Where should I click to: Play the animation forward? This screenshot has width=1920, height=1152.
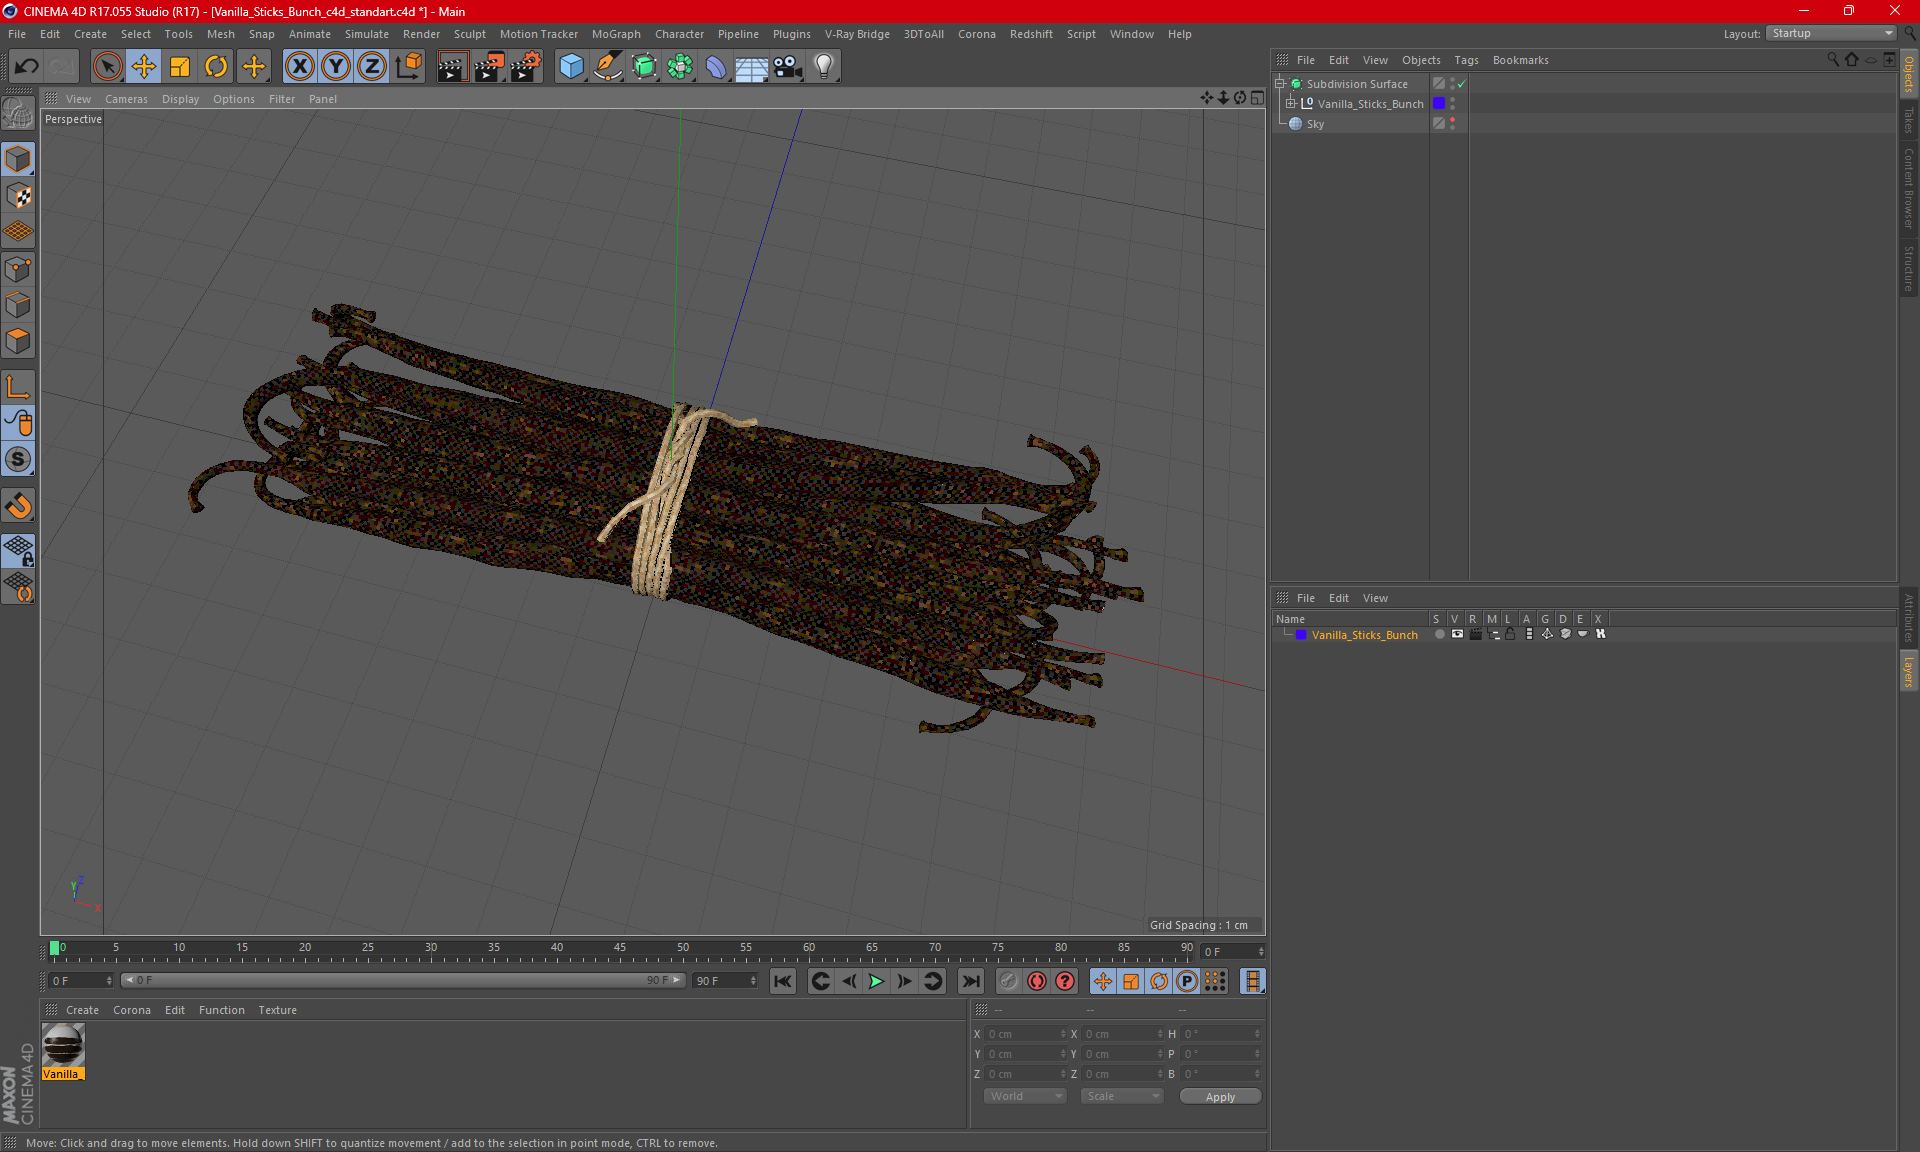876,981
